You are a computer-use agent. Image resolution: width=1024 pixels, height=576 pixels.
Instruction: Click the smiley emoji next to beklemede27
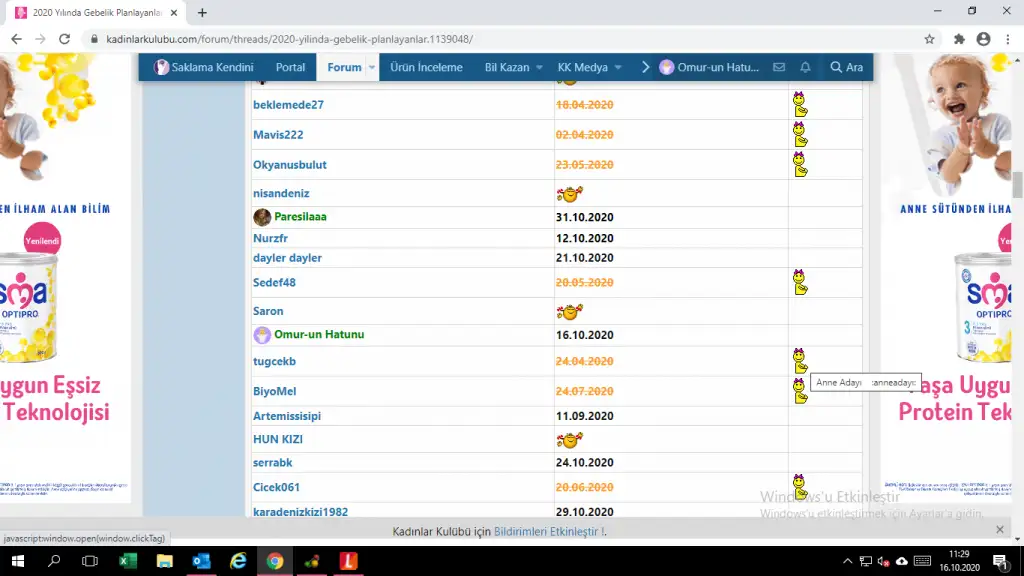pos(800,105)
